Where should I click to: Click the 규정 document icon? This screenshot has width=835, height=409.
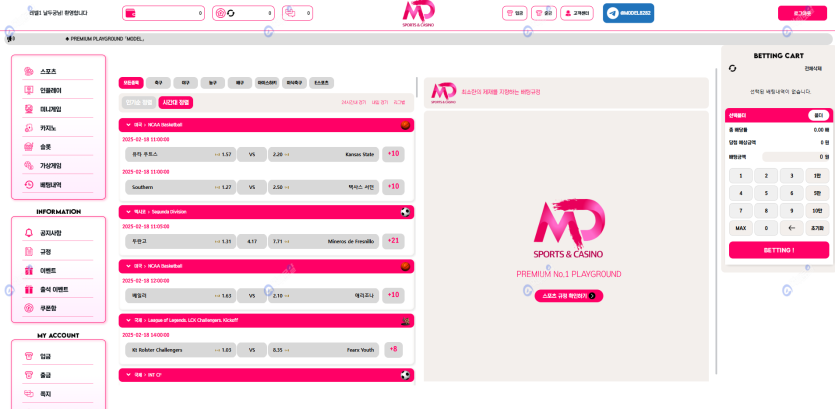29,252
